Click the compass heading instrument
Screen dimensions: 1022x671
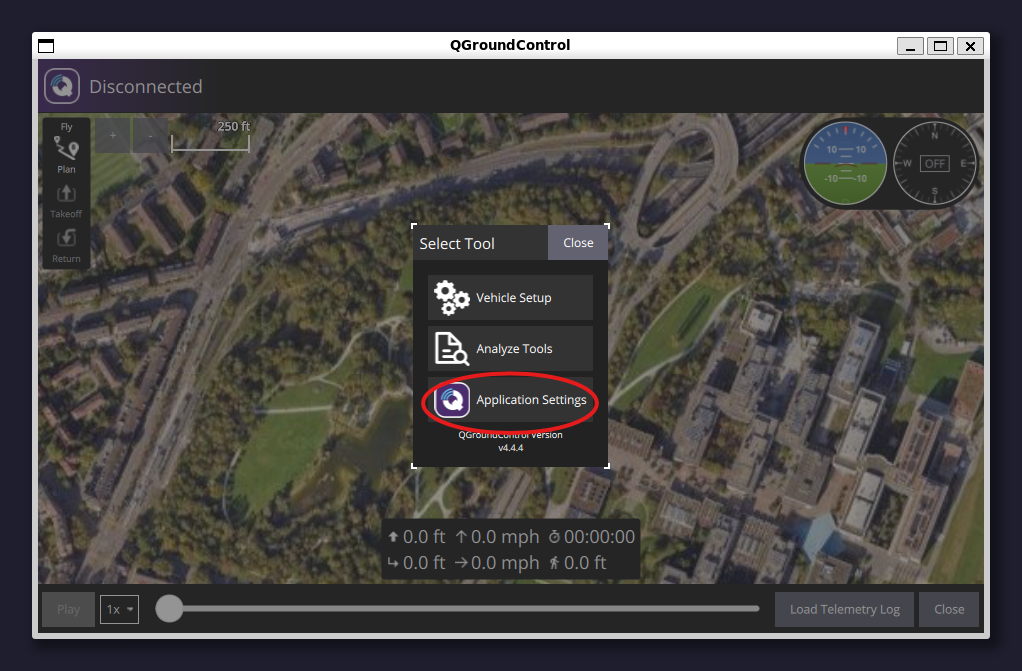pyautogui.click(x=934, y=163)
